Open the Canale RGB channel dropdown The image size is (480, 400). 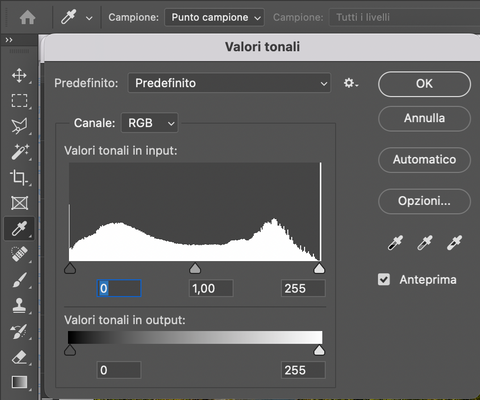click(x=150, y=123)
